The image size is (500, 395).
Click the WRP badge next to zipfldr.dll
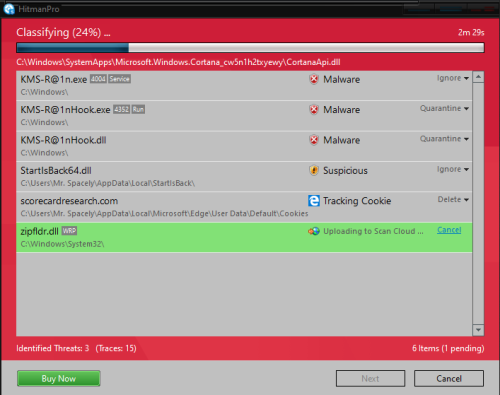pyautogui.click(x=69, y=231)
